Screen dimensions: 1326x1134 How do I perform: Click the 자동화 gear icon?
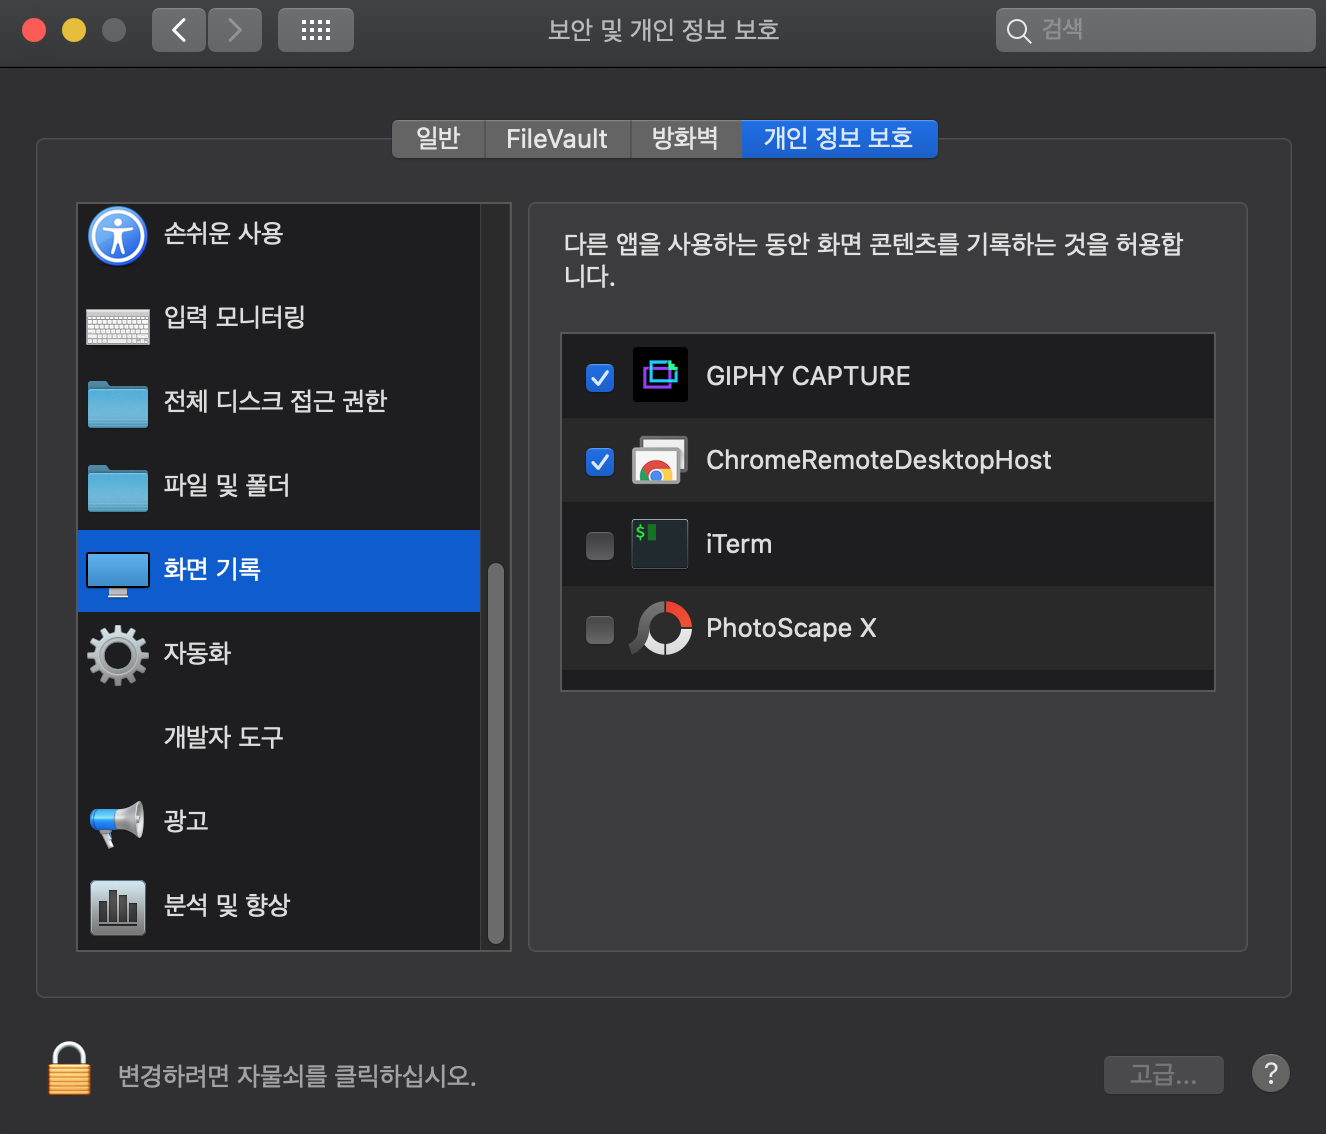pos(117,654)
